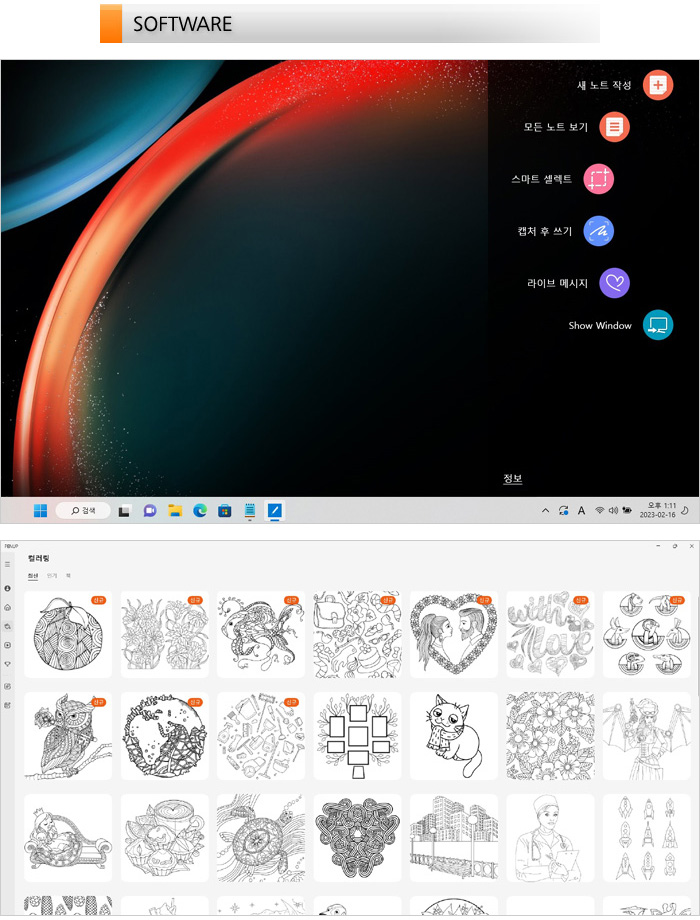Open the owl on branch coloring page

[x=68, y=735]
